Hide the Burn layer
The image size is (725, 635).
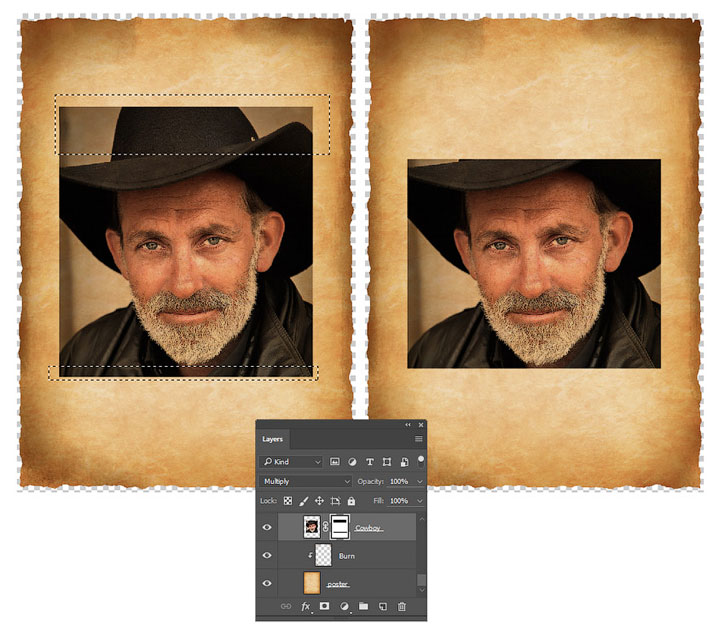click(267, 555)
